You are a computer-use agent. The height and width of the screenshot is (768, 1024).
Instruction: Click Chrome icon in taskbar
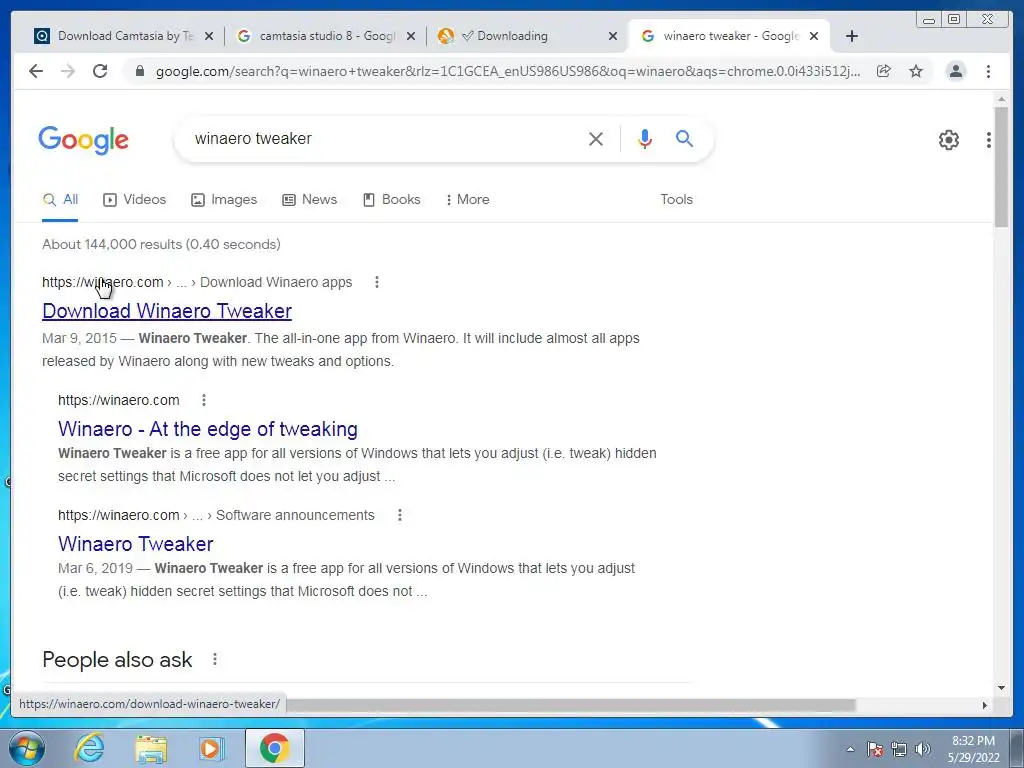coord(275,748)
